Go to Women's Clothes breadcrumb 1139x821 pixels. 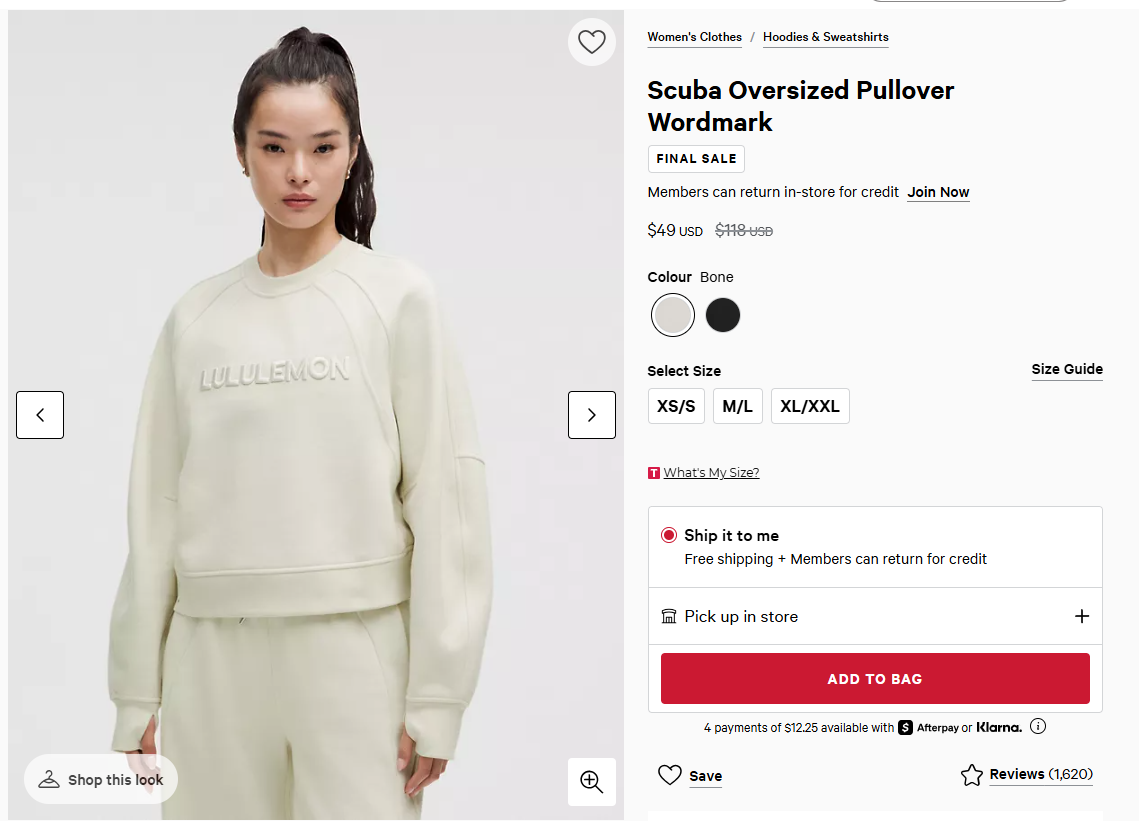pos(694,37)
